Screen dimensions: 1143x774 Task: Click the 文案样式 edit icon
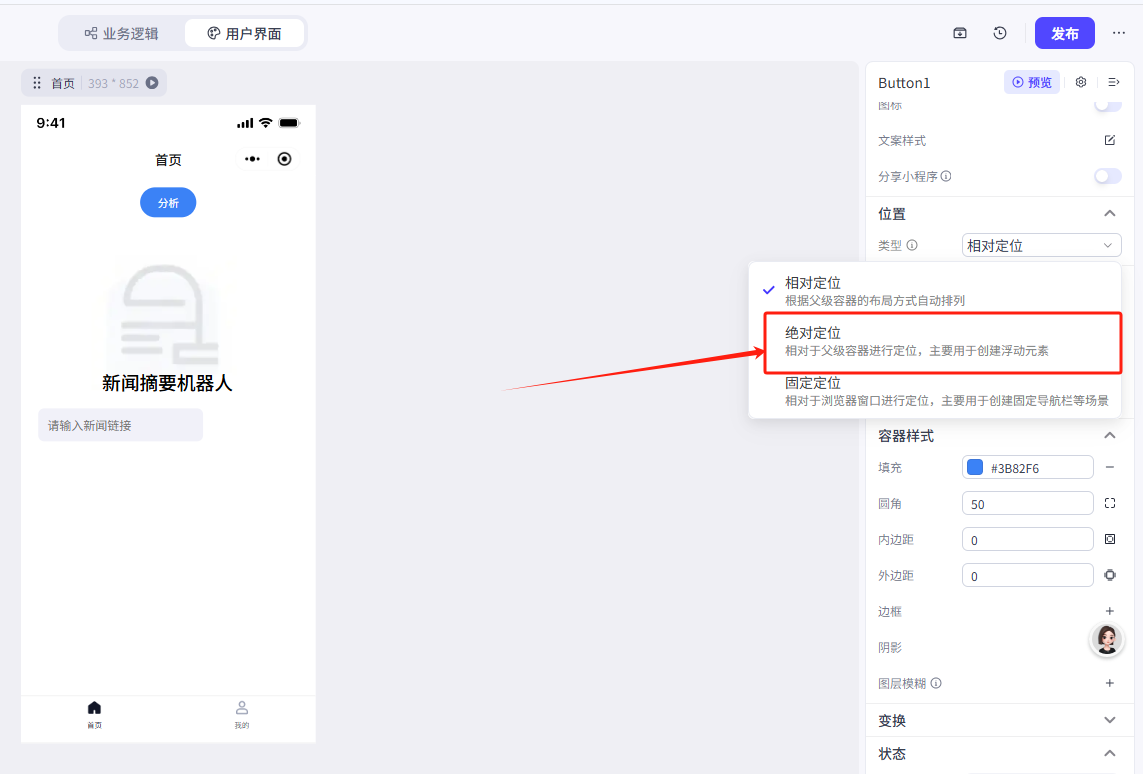coord(1109,140)
